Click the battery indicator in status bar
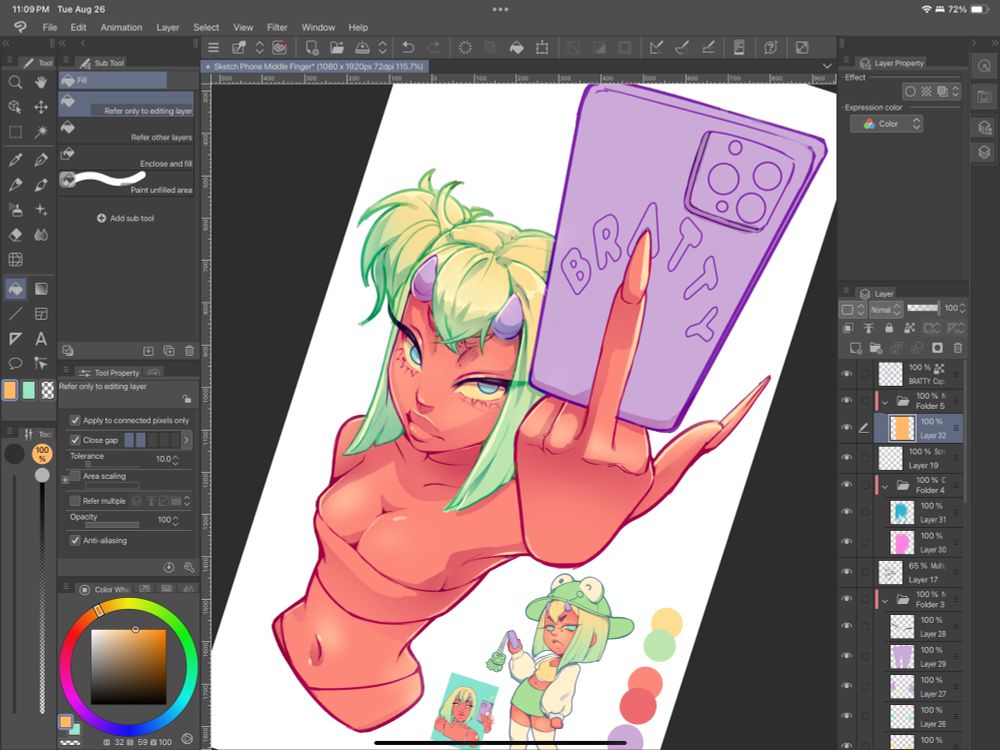1000x750 pixels. pyautogui.click(x=979, y=10)
